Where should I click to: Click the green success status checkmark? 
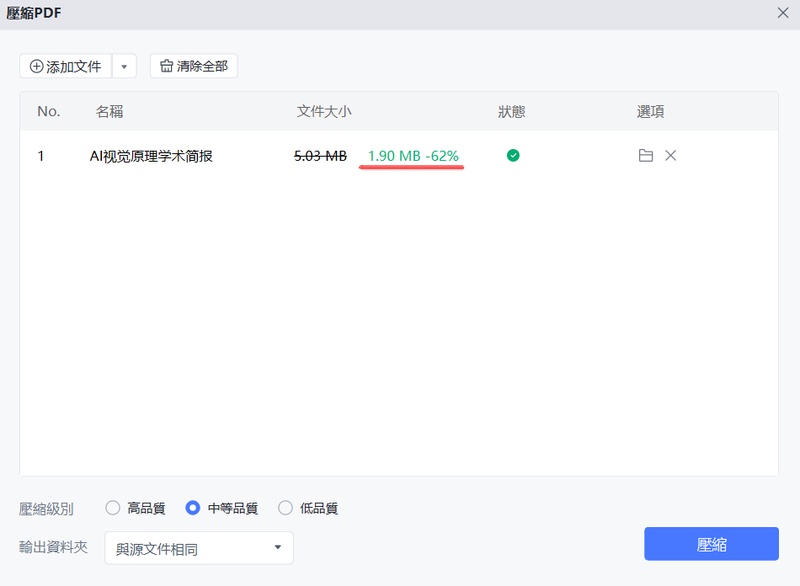511,156
